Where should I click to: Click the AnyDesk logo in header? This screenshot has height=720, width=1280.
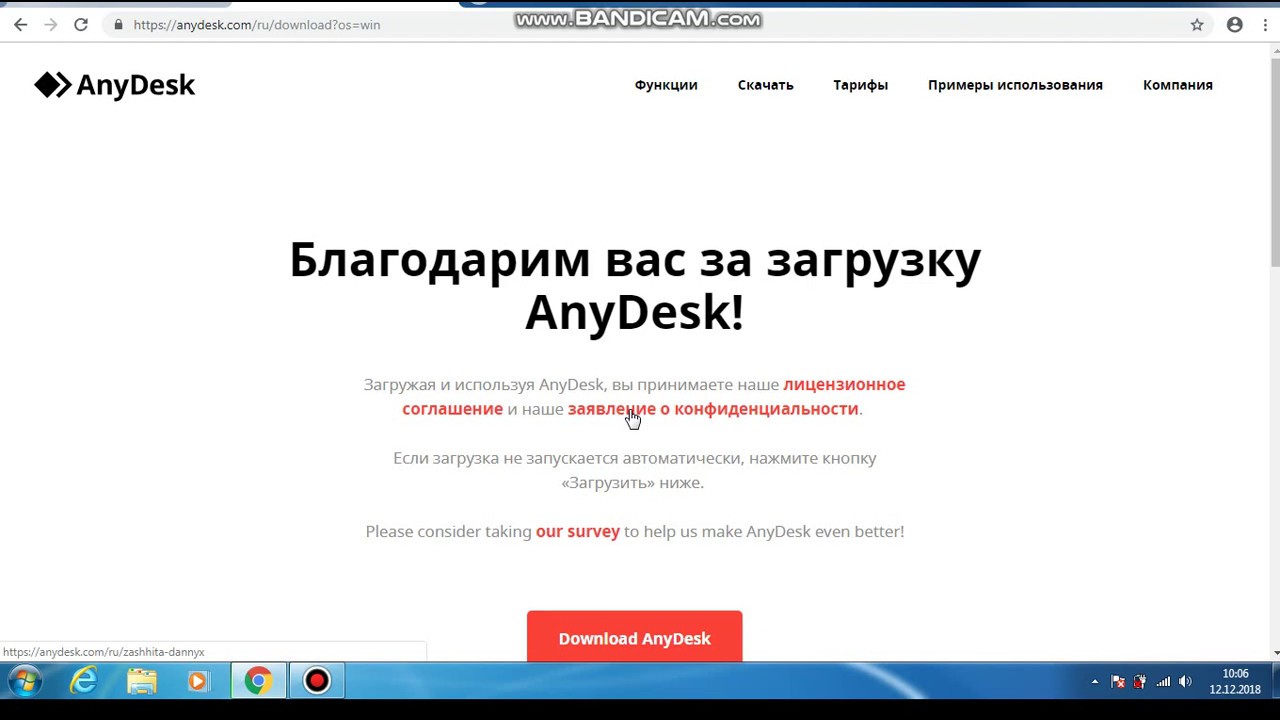point(115,85)
